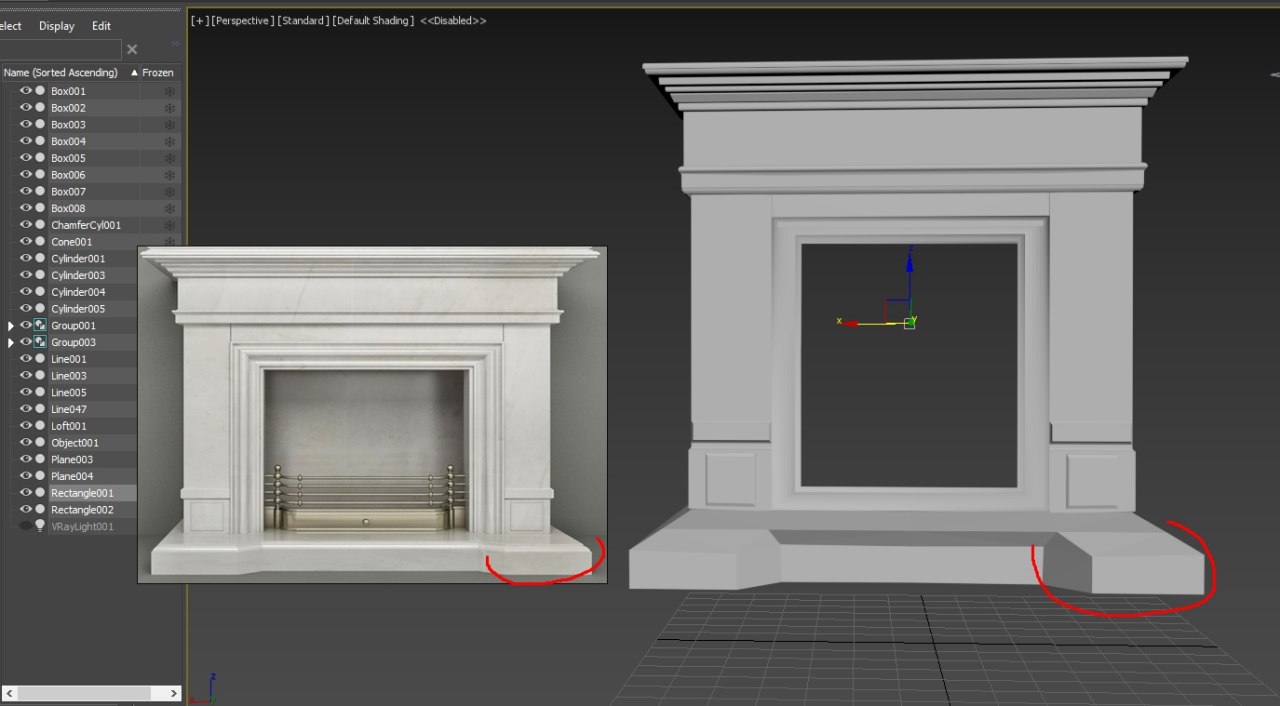This screenshot has height=706, width=1280.
Task: Click Group001 group icon
Action: point(40,325)
